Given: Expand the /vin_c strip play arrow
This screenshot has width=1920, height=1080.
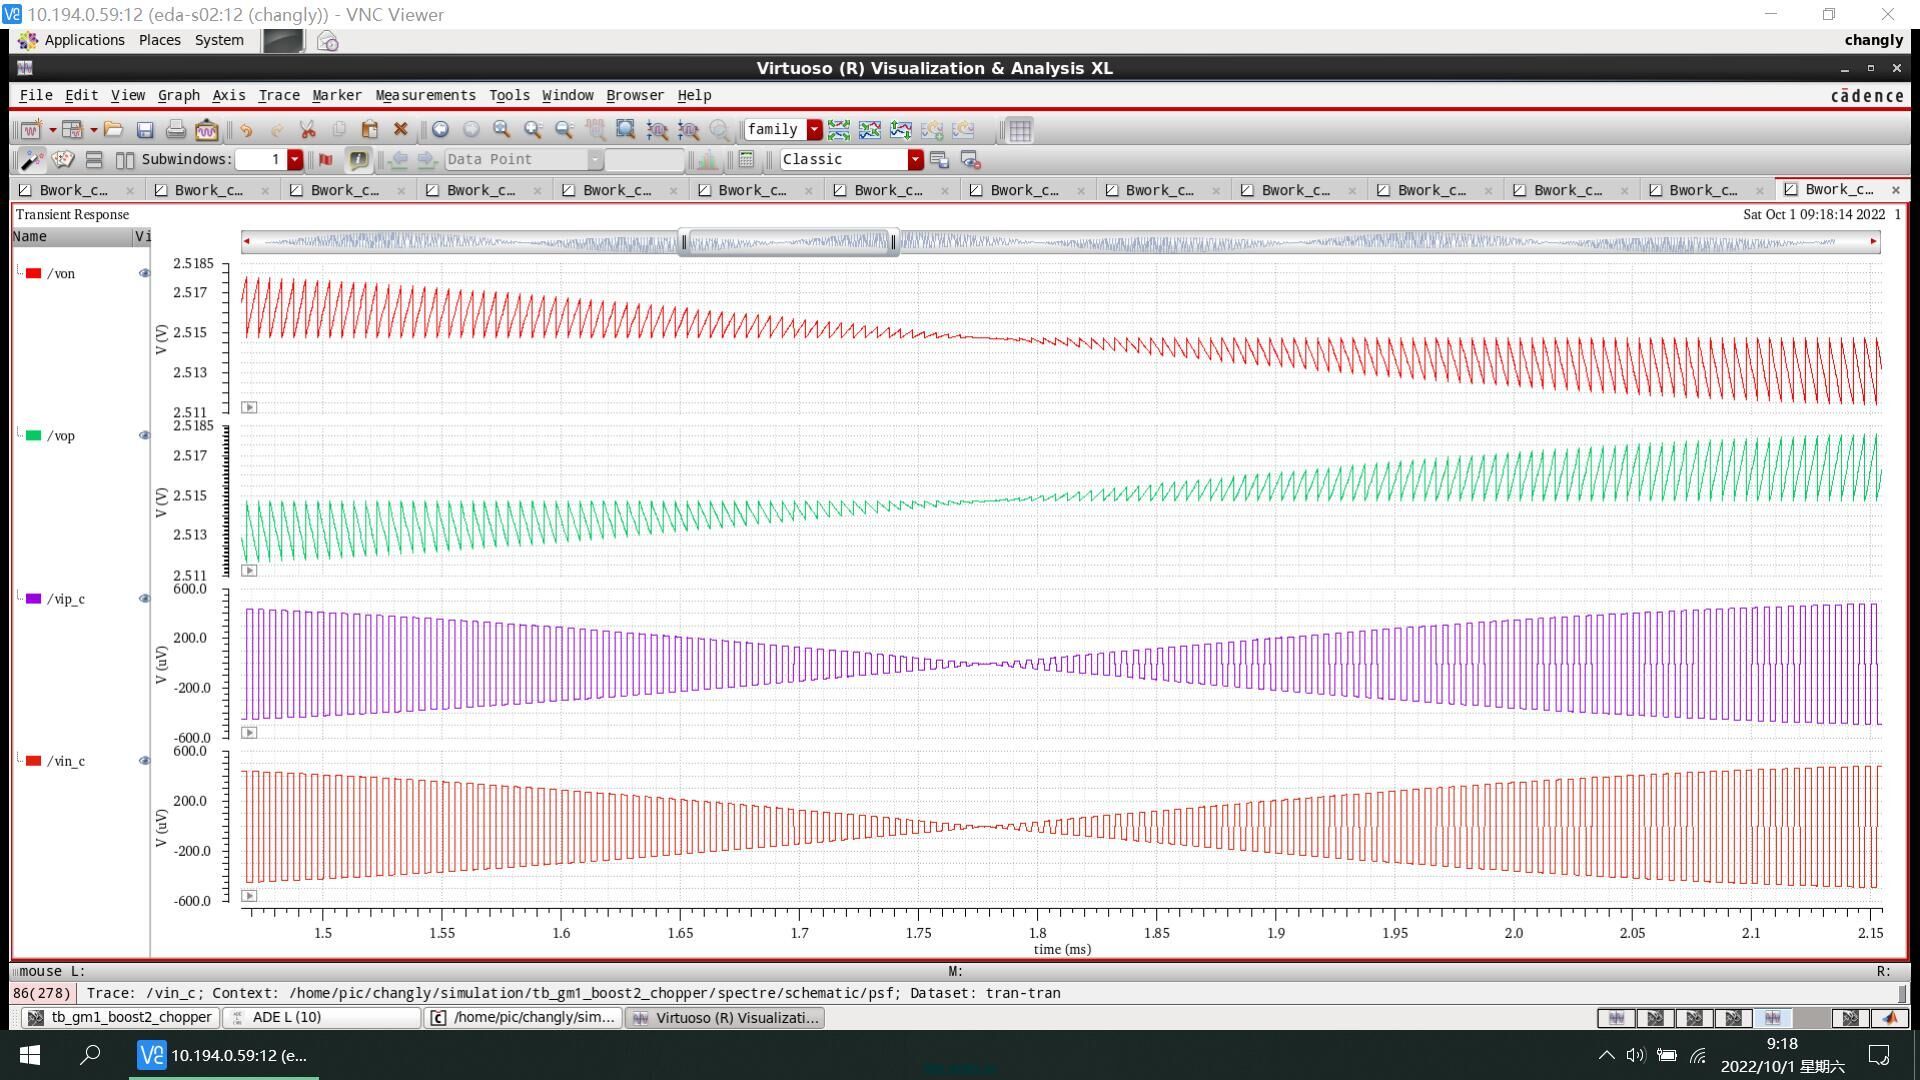Looking at the screenshot, I should [x=250, y=896].
